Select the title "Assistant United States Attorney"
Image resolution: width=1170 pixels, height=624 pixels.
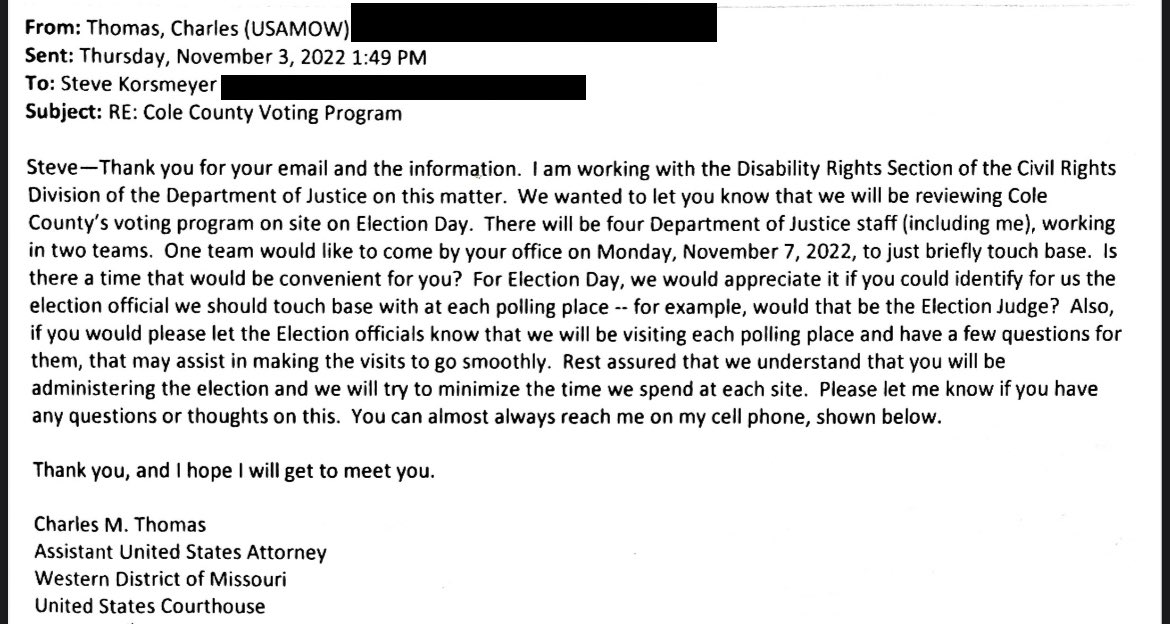pos(181,552)
